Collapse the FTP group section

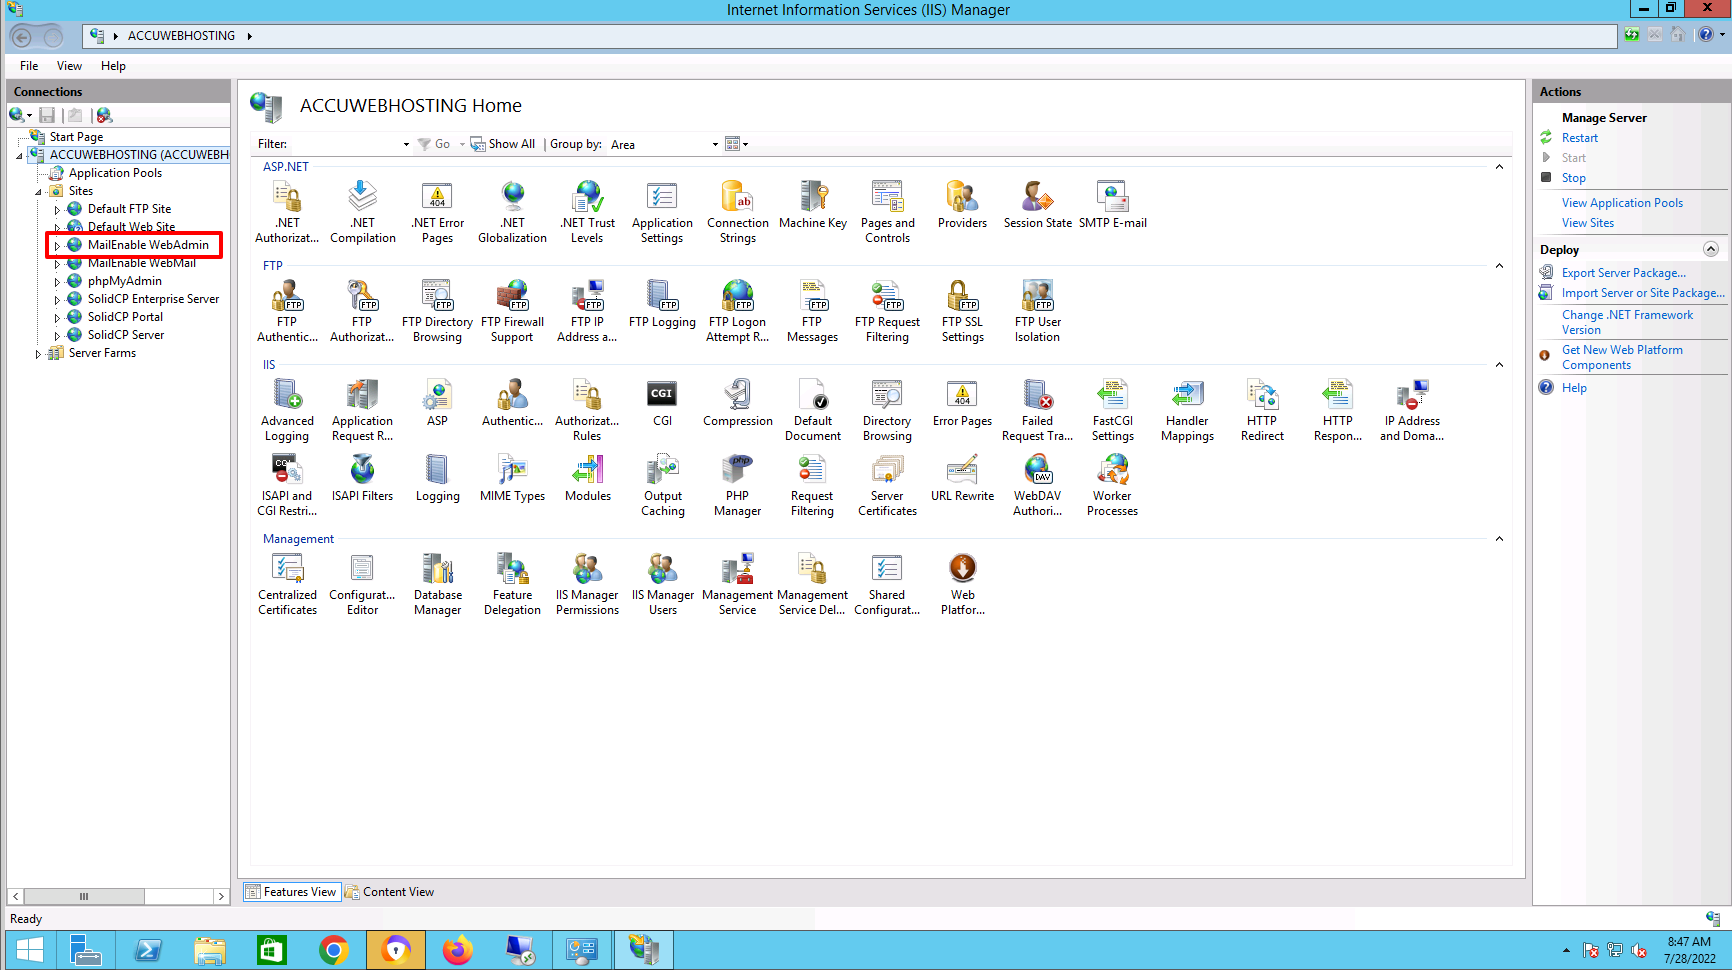1499,266
